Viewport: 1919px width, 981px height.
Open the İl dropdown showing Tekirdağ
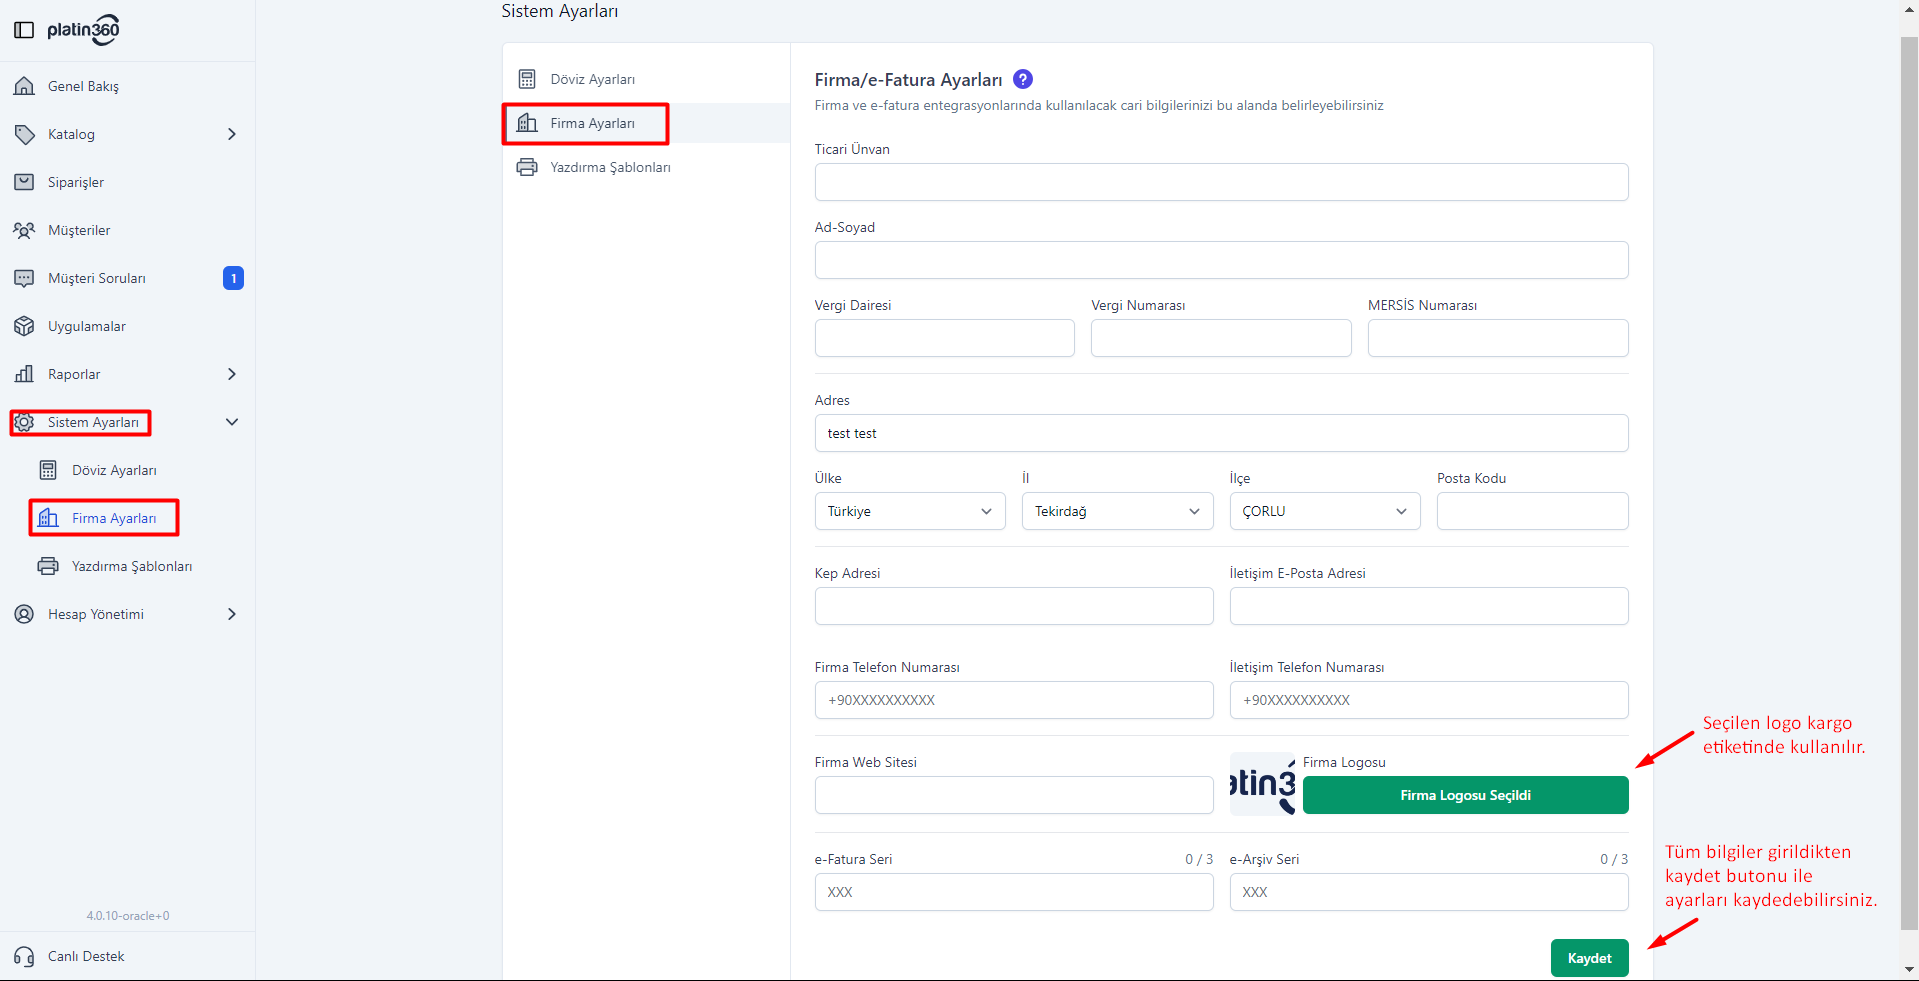[x=1117, y=511]
